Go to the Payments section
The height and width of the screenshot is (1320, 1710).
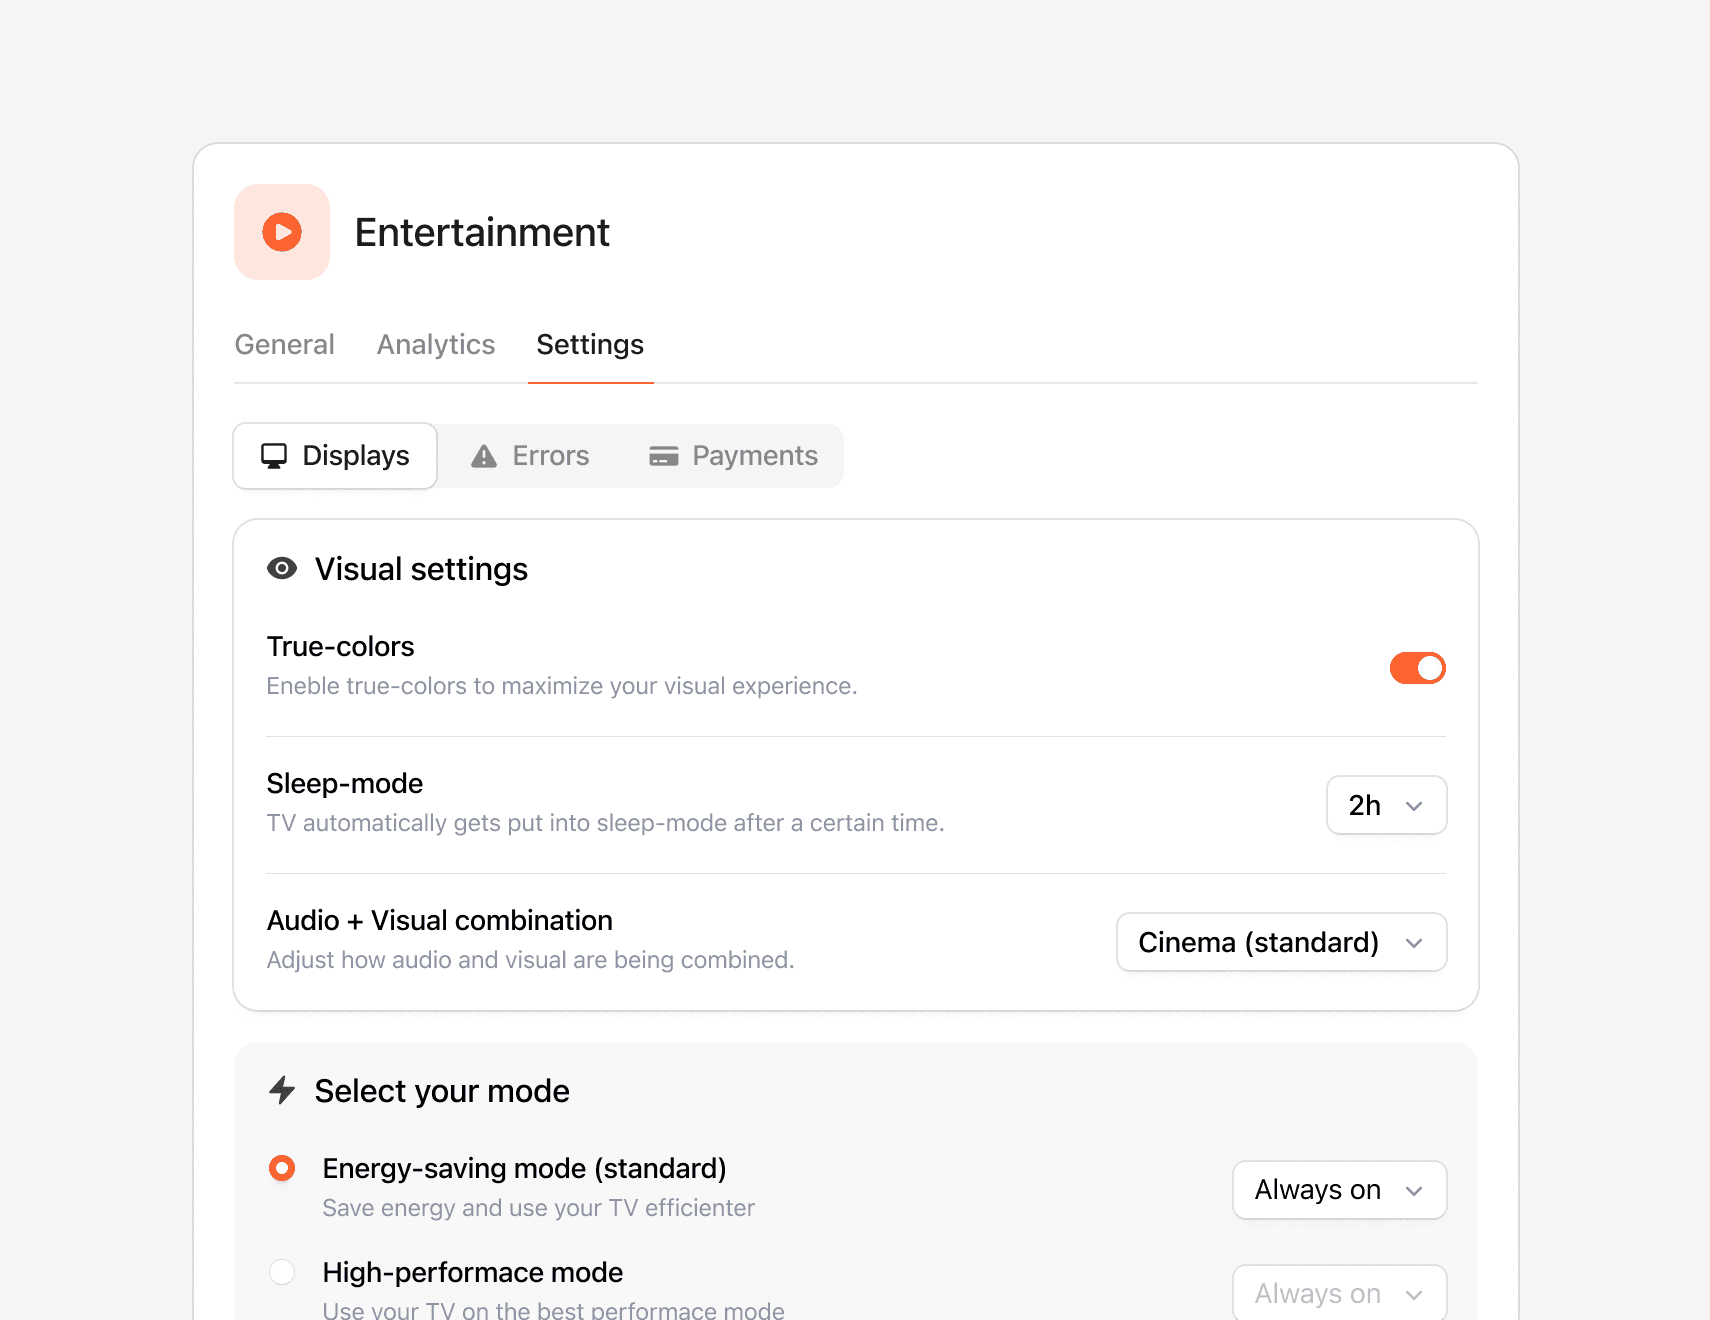tap(734, 456)
